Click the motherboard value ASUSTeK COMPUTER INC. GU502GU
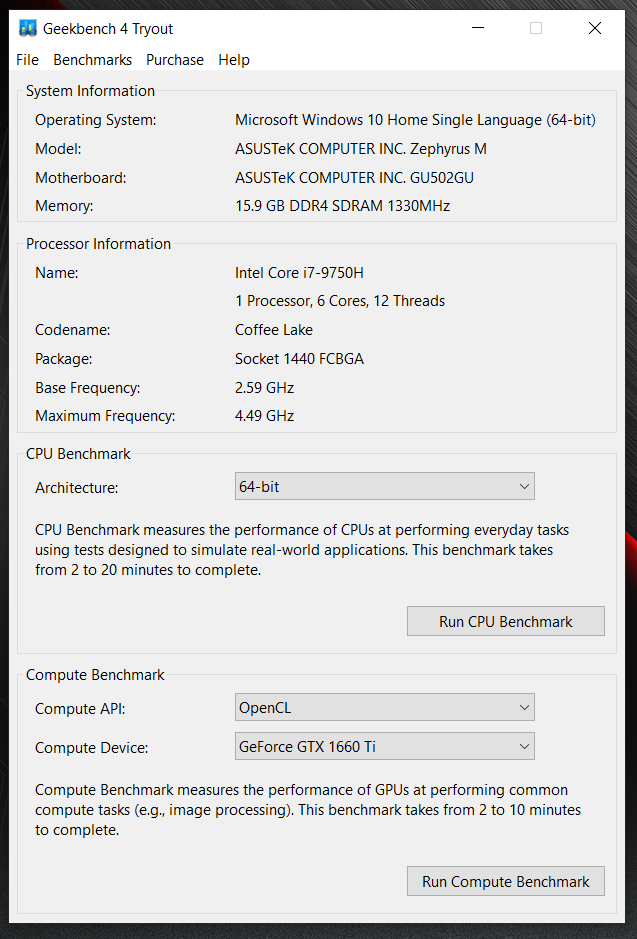The image size is (637, 939). pyautogui.click(x=354, y=178)
